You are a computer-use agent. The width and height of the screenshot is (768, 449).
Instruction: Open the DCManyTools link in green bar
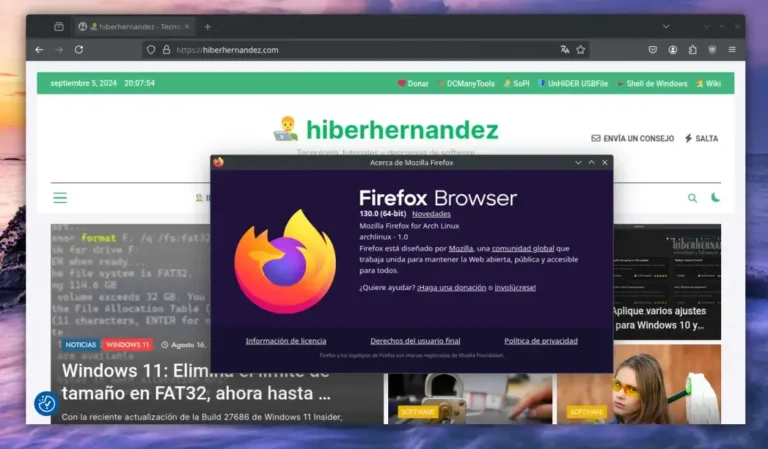(470, 84)
